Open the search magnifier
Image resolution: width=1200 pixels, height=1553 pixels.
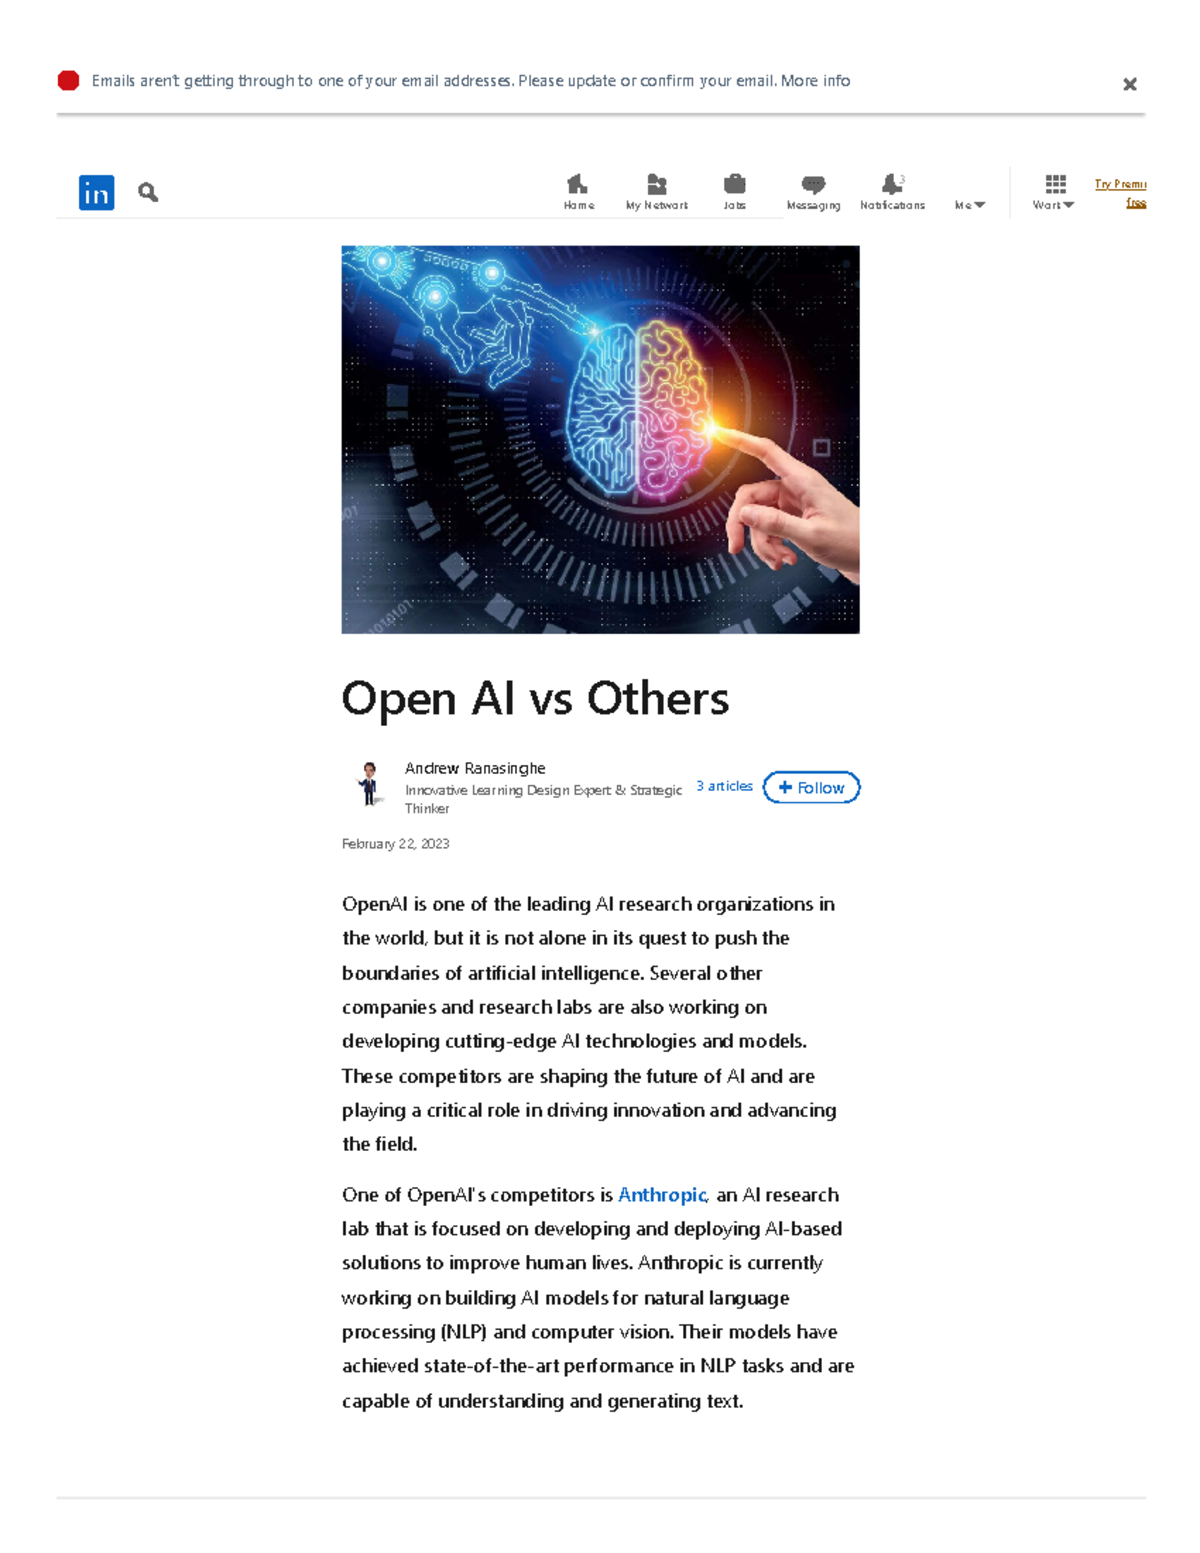pyautogui.click(x=147, y=191)
